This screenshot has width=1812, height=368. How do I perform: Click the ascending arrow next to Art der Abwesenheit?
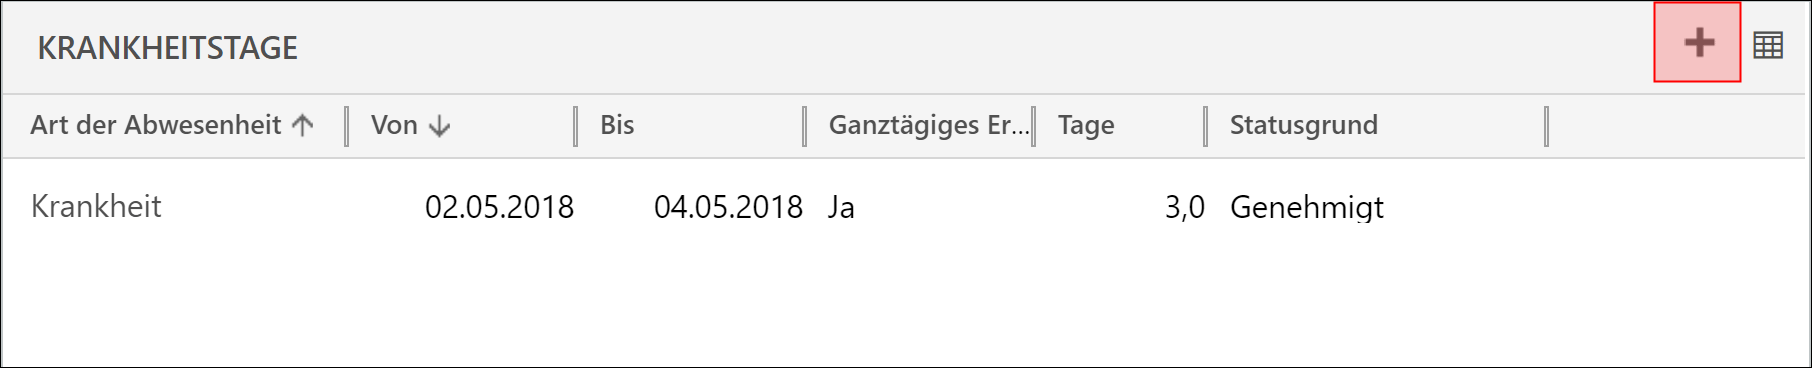tap(303, 125)
